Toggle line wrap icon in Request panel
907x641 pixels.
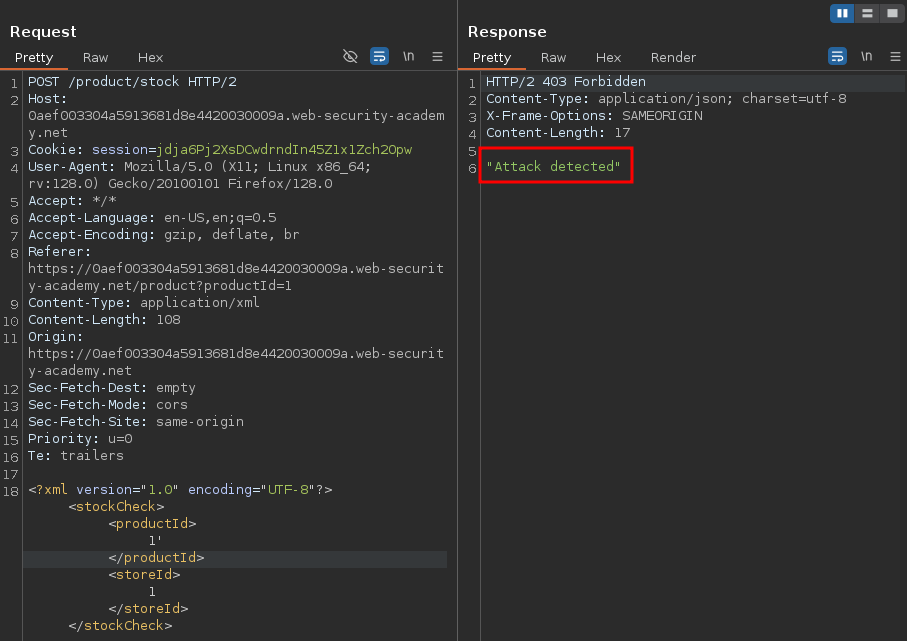pyautogui.click(x=379, y=57)
